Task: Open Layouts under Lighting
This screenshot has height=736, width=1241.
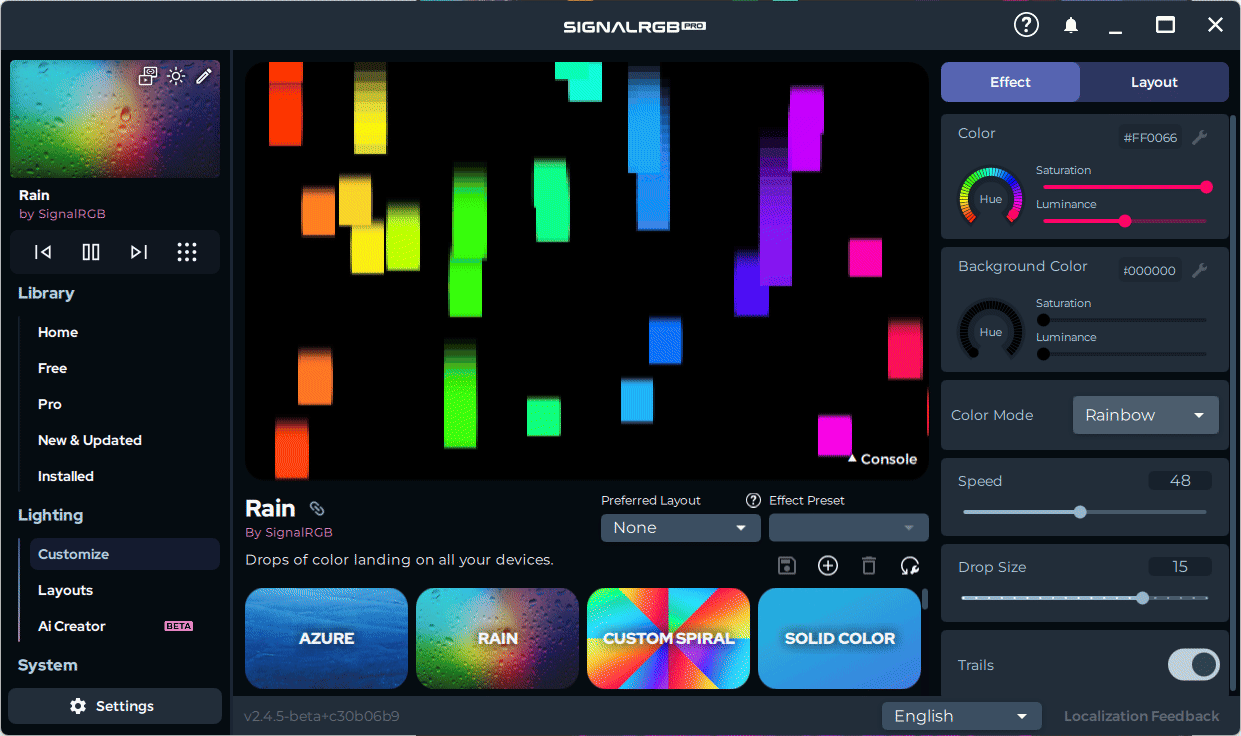Action: point(66,590)
